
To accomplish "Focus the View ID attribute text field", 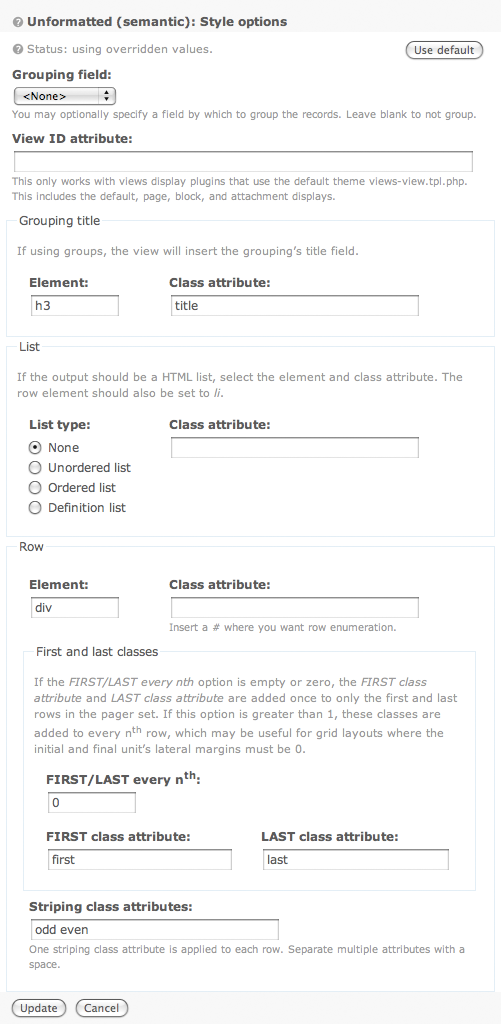I will point(243,161).
